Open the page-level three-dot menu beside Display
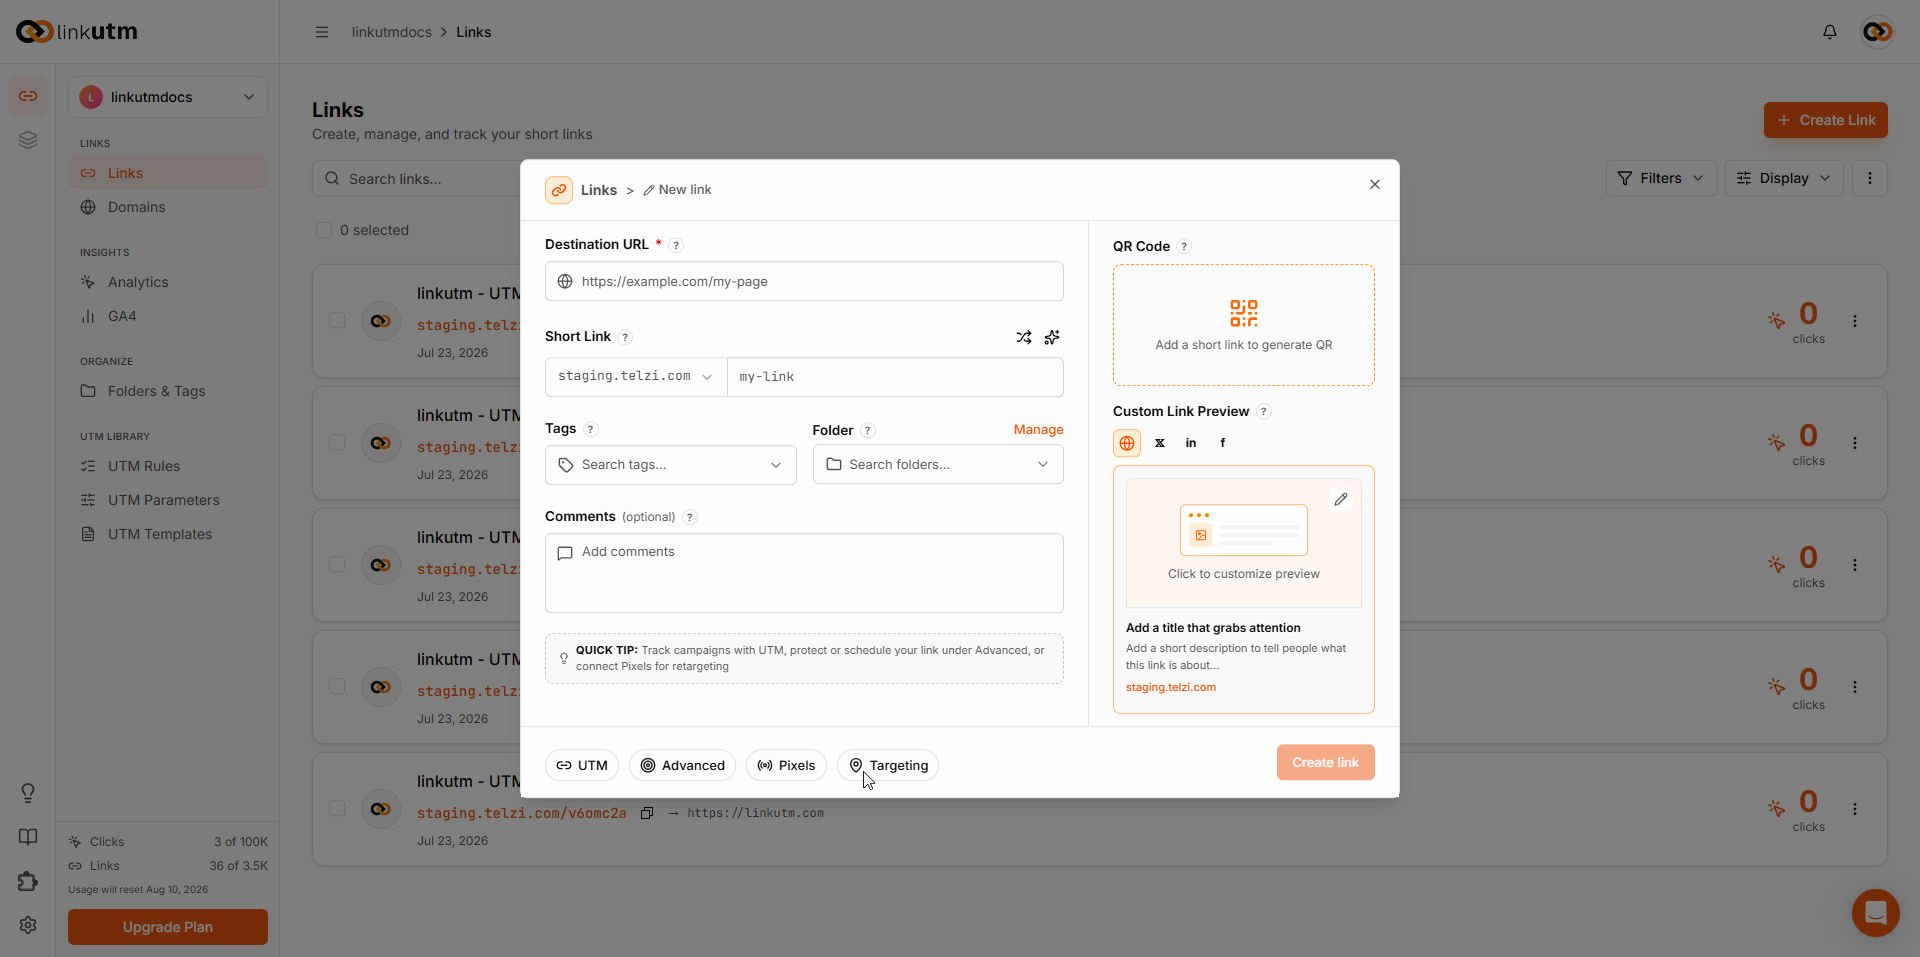Screen dimensions: 1920x957 coord(1870,178)
